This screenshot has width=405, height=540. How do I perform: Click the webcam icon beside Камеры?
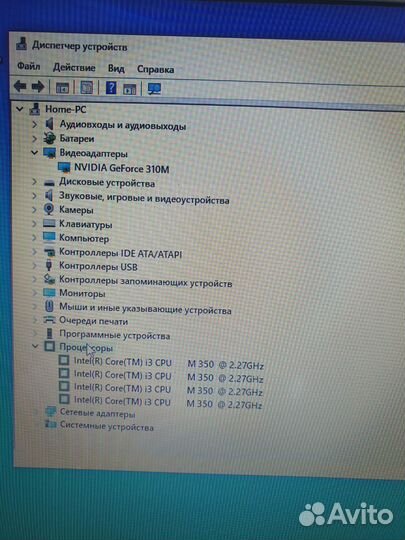click(x=49, y=209)
